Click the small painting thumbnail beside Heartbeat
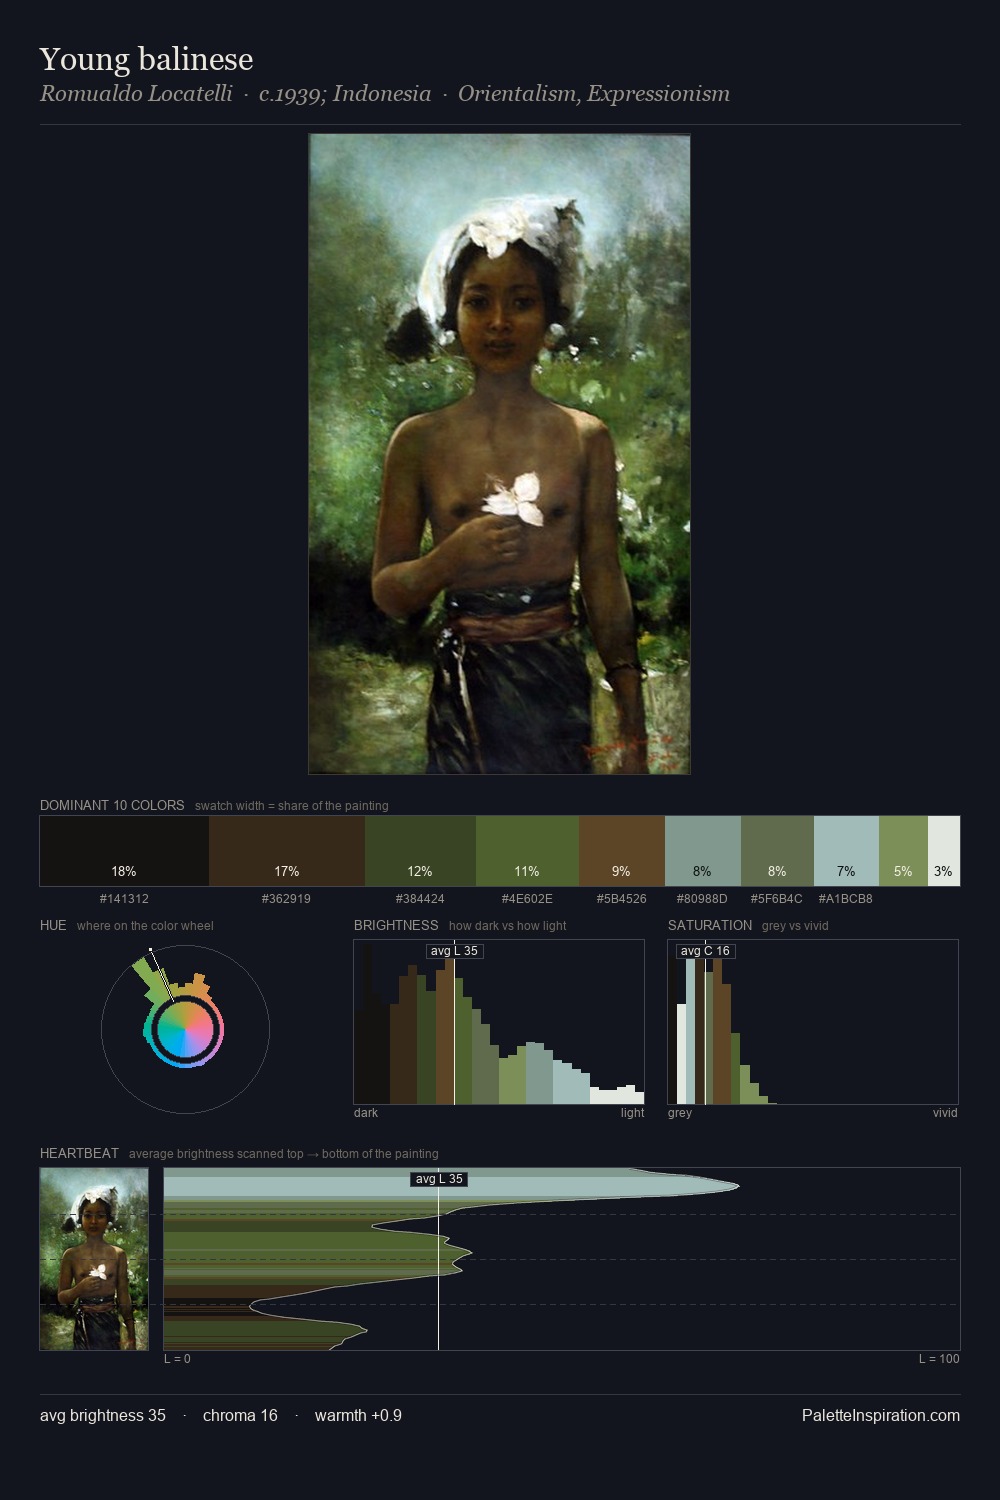This screenshot has height=1500, width=1000. click(94, 1259)
